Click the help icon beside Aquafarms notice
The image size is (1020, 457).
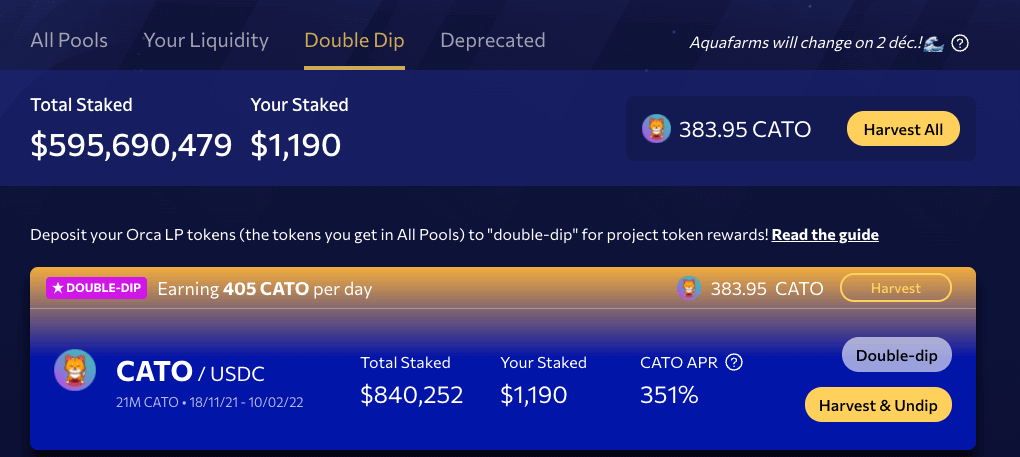click(x=960, y=43)
